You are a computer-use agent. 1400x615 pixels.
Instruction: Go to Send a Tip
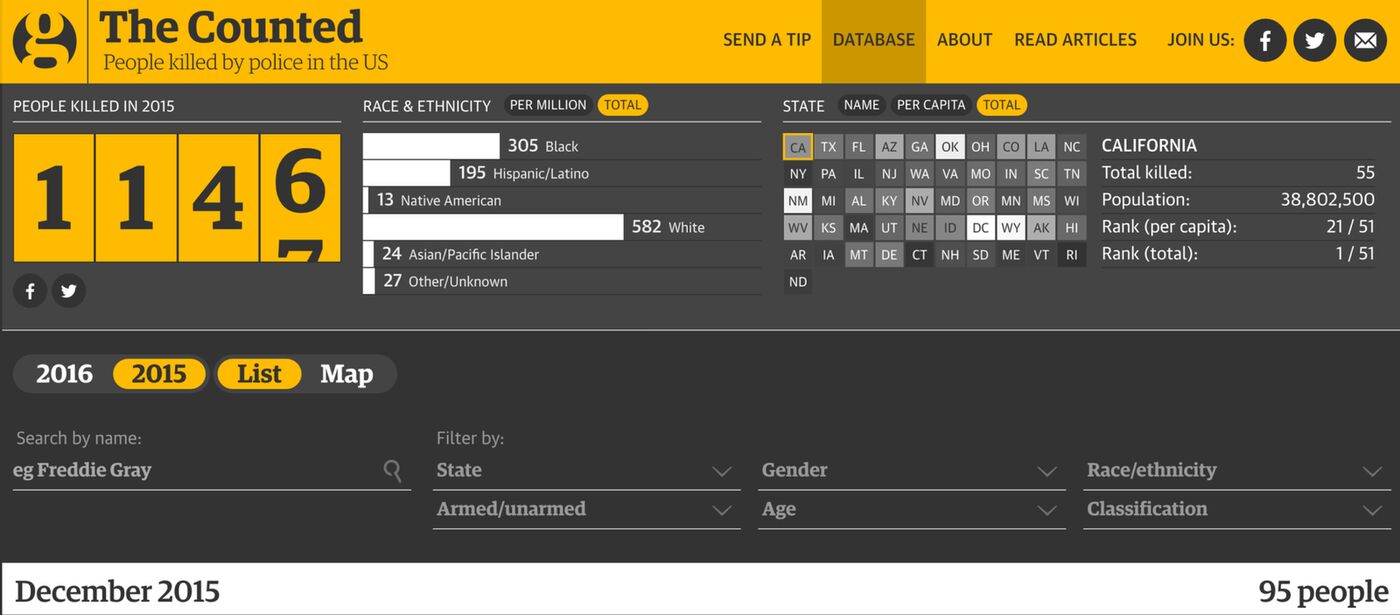point(767,40)
